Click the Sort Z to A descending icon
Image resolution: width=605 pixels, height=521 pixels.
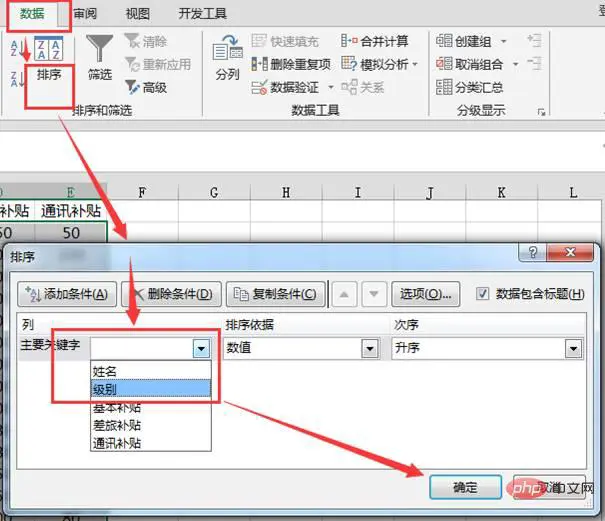pyautogui.click(x=15, y=79)
